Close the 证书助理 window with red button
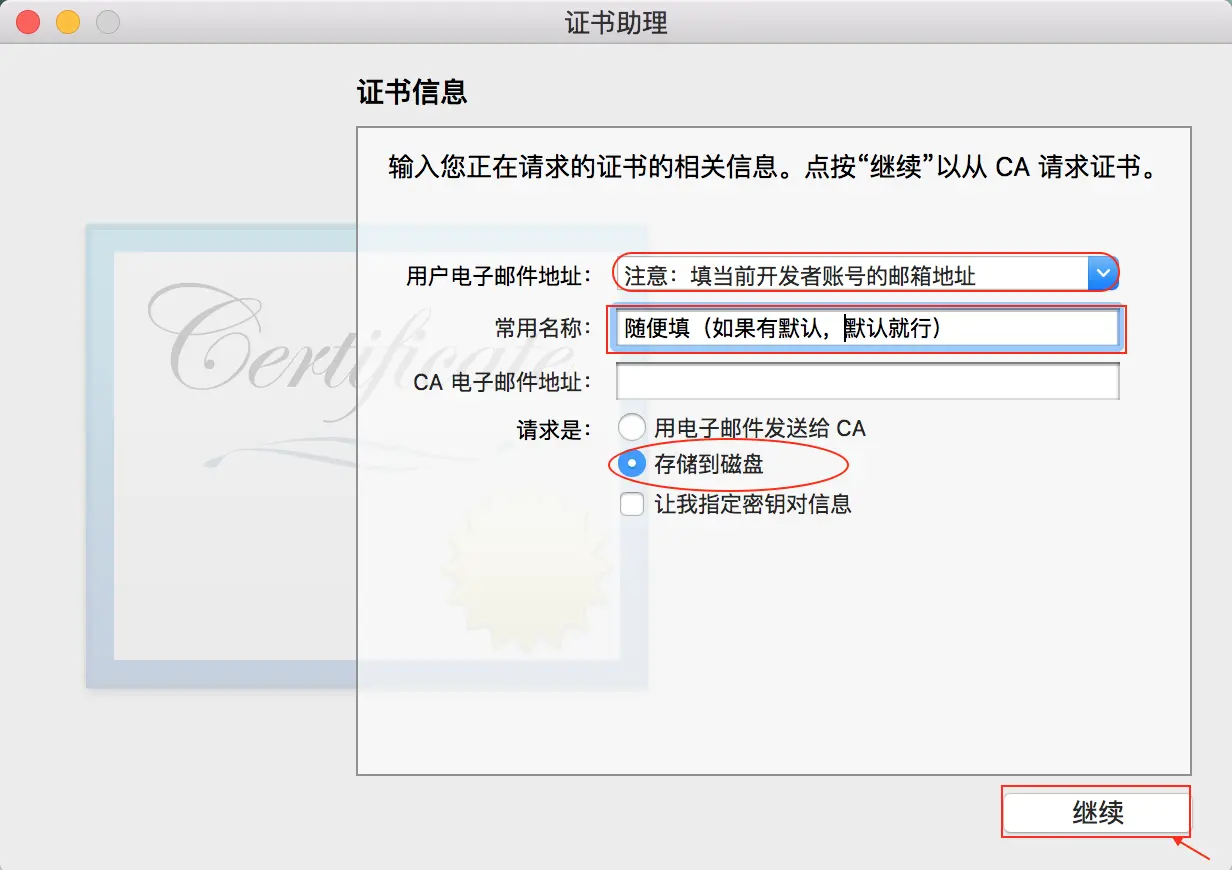Screen dimensions: 1232x870 28,22
